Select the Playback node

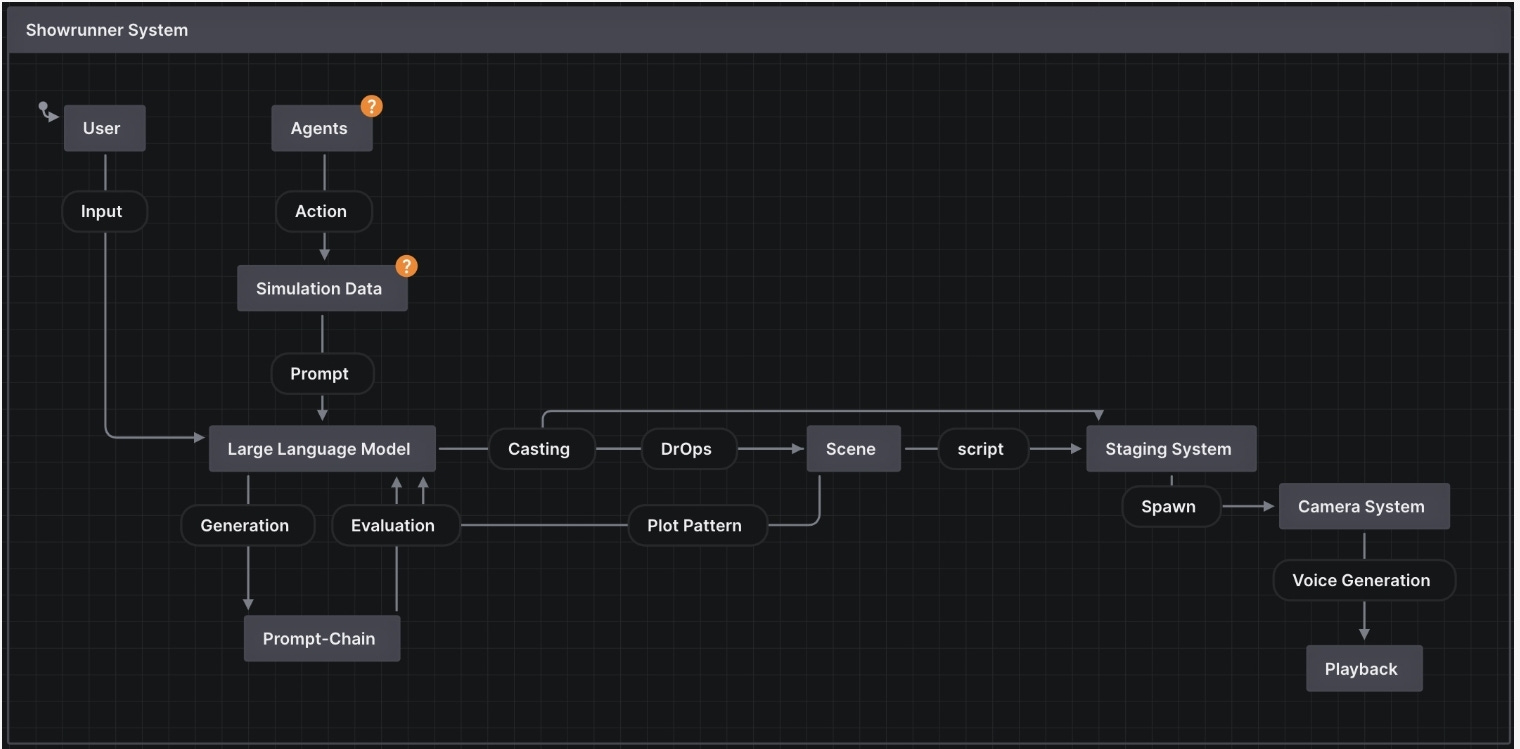click(x=1363, y=669)
